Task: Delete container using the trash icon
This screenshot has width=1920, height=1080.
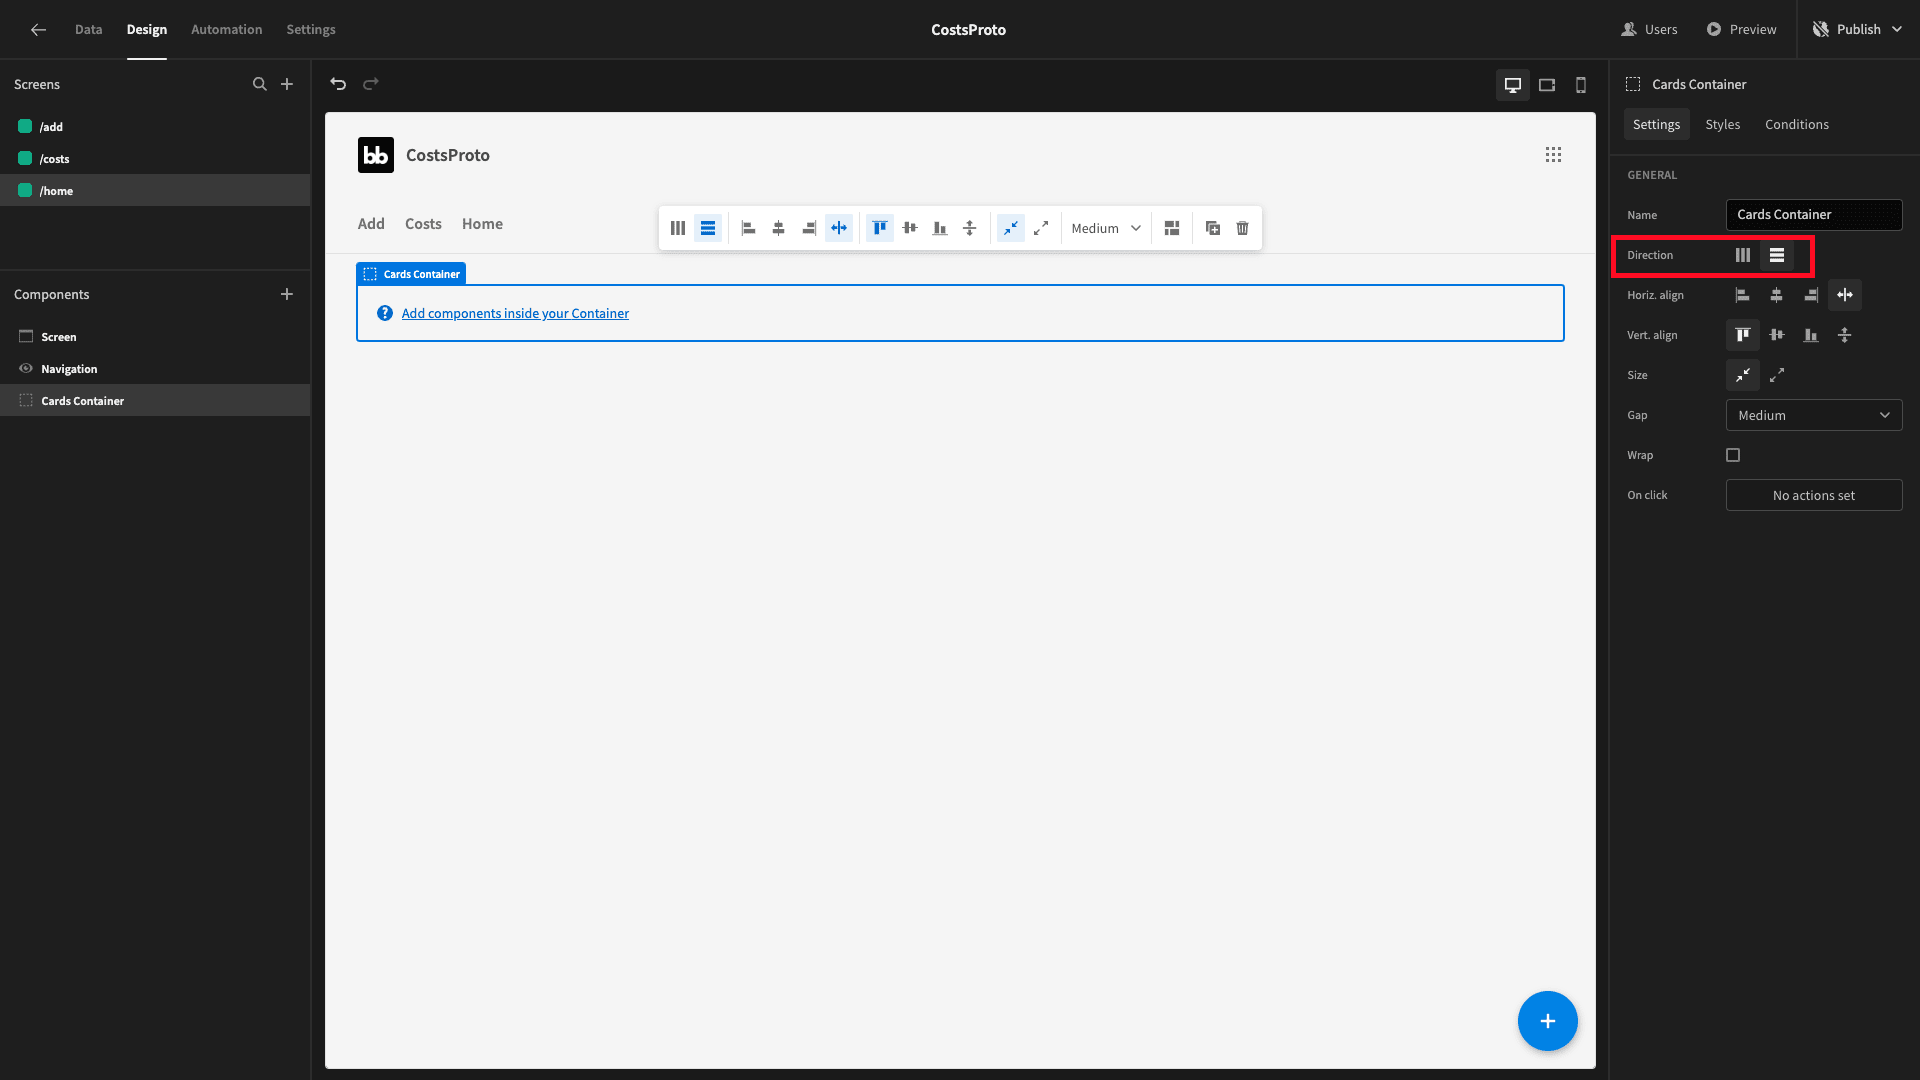Action: (1242, 228)
